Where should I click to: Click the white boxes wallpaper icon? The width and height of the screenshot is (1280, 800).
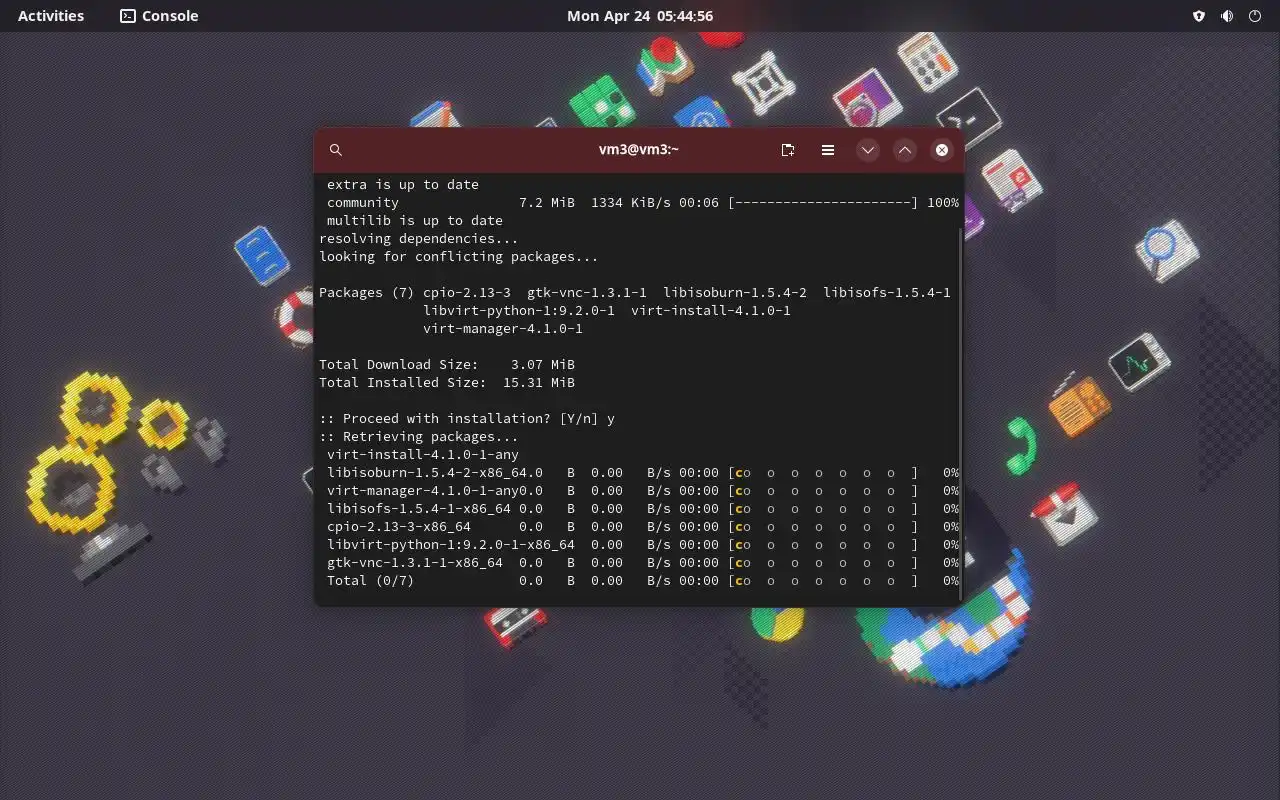coord(763,82)
